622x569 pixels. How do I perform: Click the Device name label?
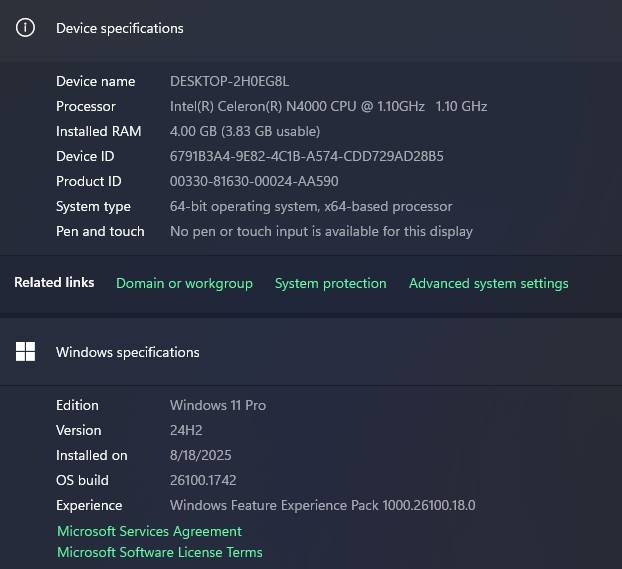click(96, 81)
